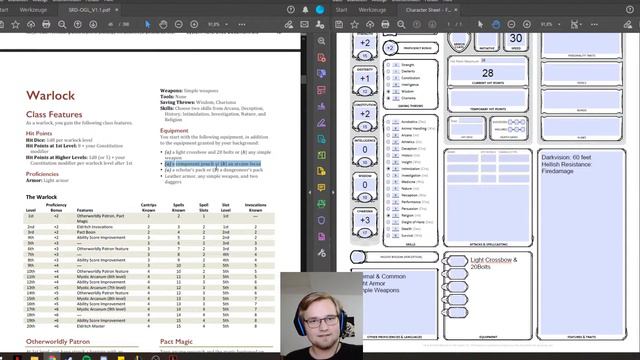The height and width of the screenshot is (360, 640).
Task: Open notifications bell in left window
Action: pos(305,9)
